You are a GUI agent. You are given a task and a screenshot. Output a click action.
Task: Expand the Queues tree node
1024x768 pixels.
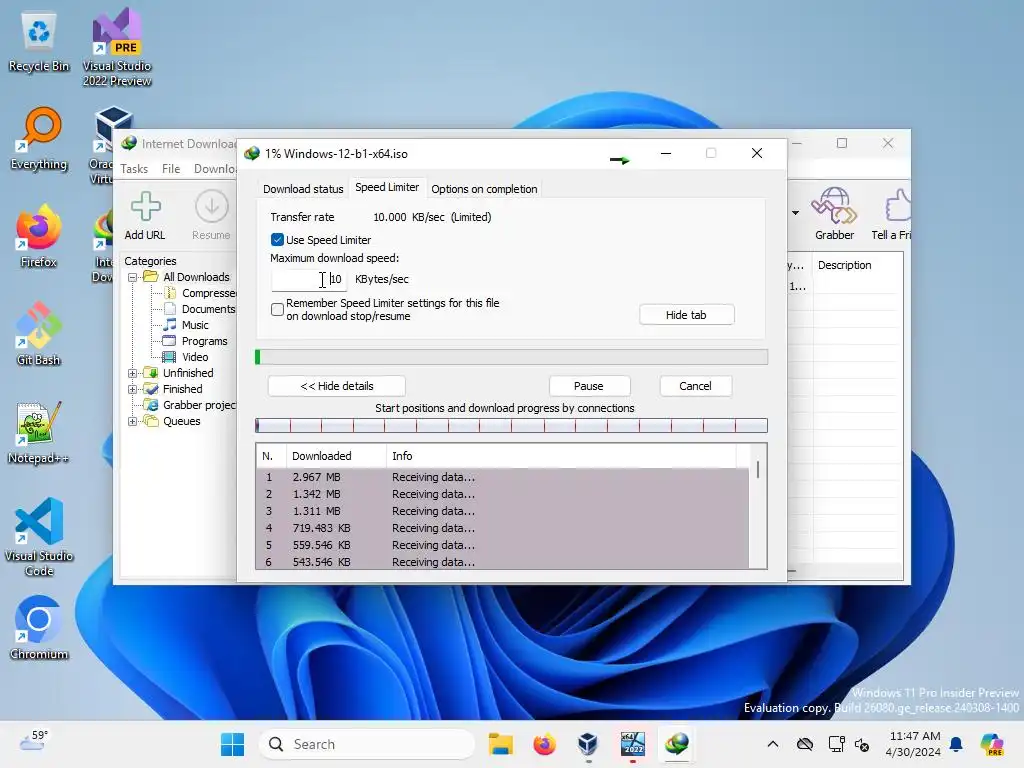coord(133,421)
